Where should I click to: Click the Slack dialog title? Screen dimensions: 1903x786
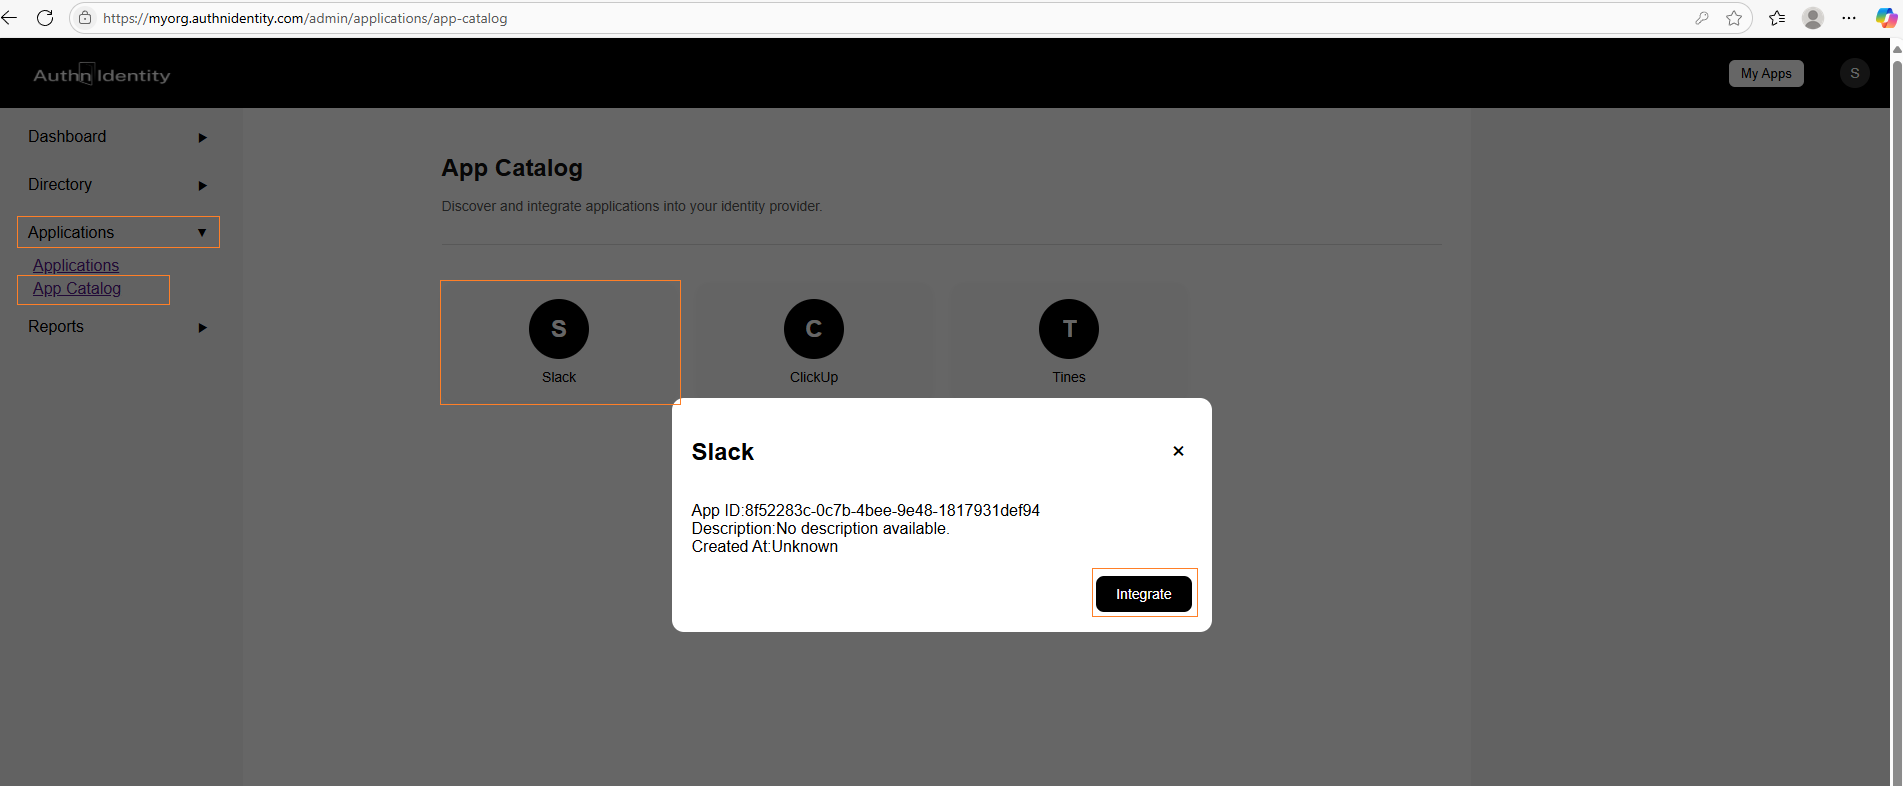tap(723, 452)
